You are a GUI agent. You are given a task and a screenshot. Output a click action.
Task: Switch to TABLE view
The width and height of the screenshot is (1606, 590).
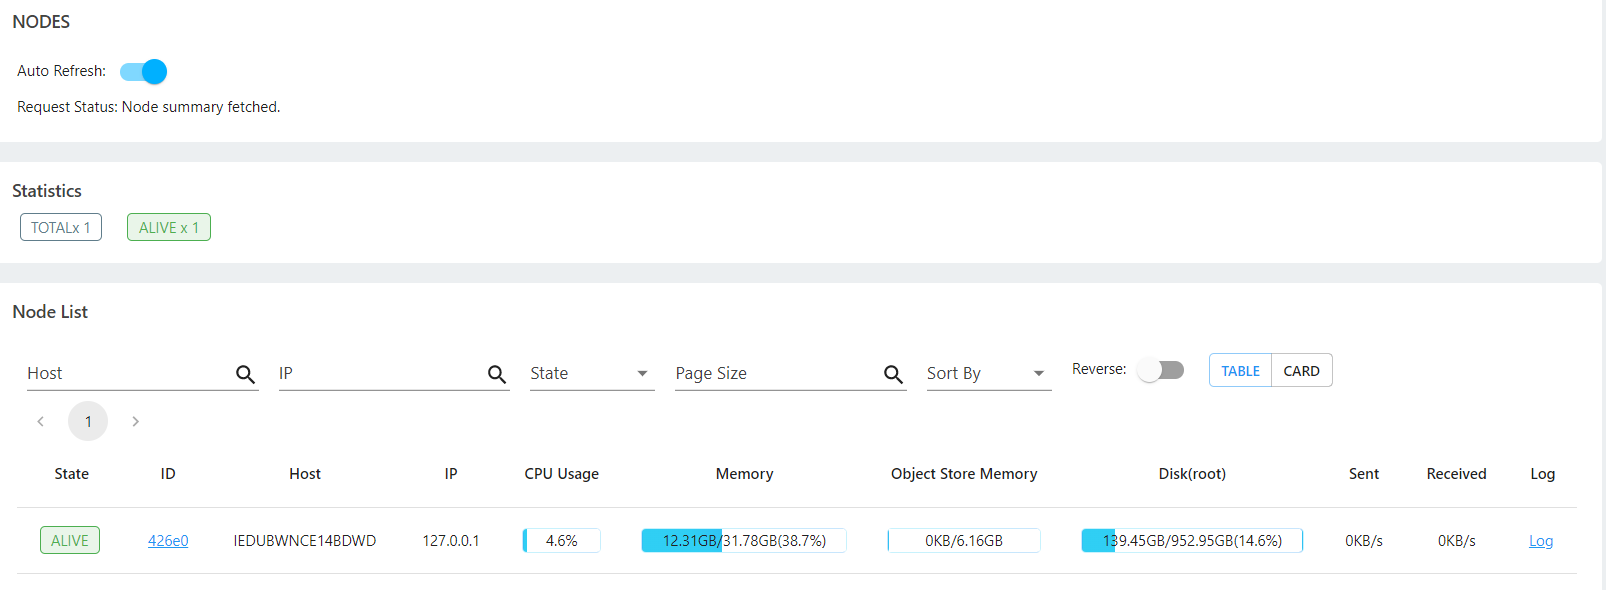pyautogui.click(x=1240, y=371)
